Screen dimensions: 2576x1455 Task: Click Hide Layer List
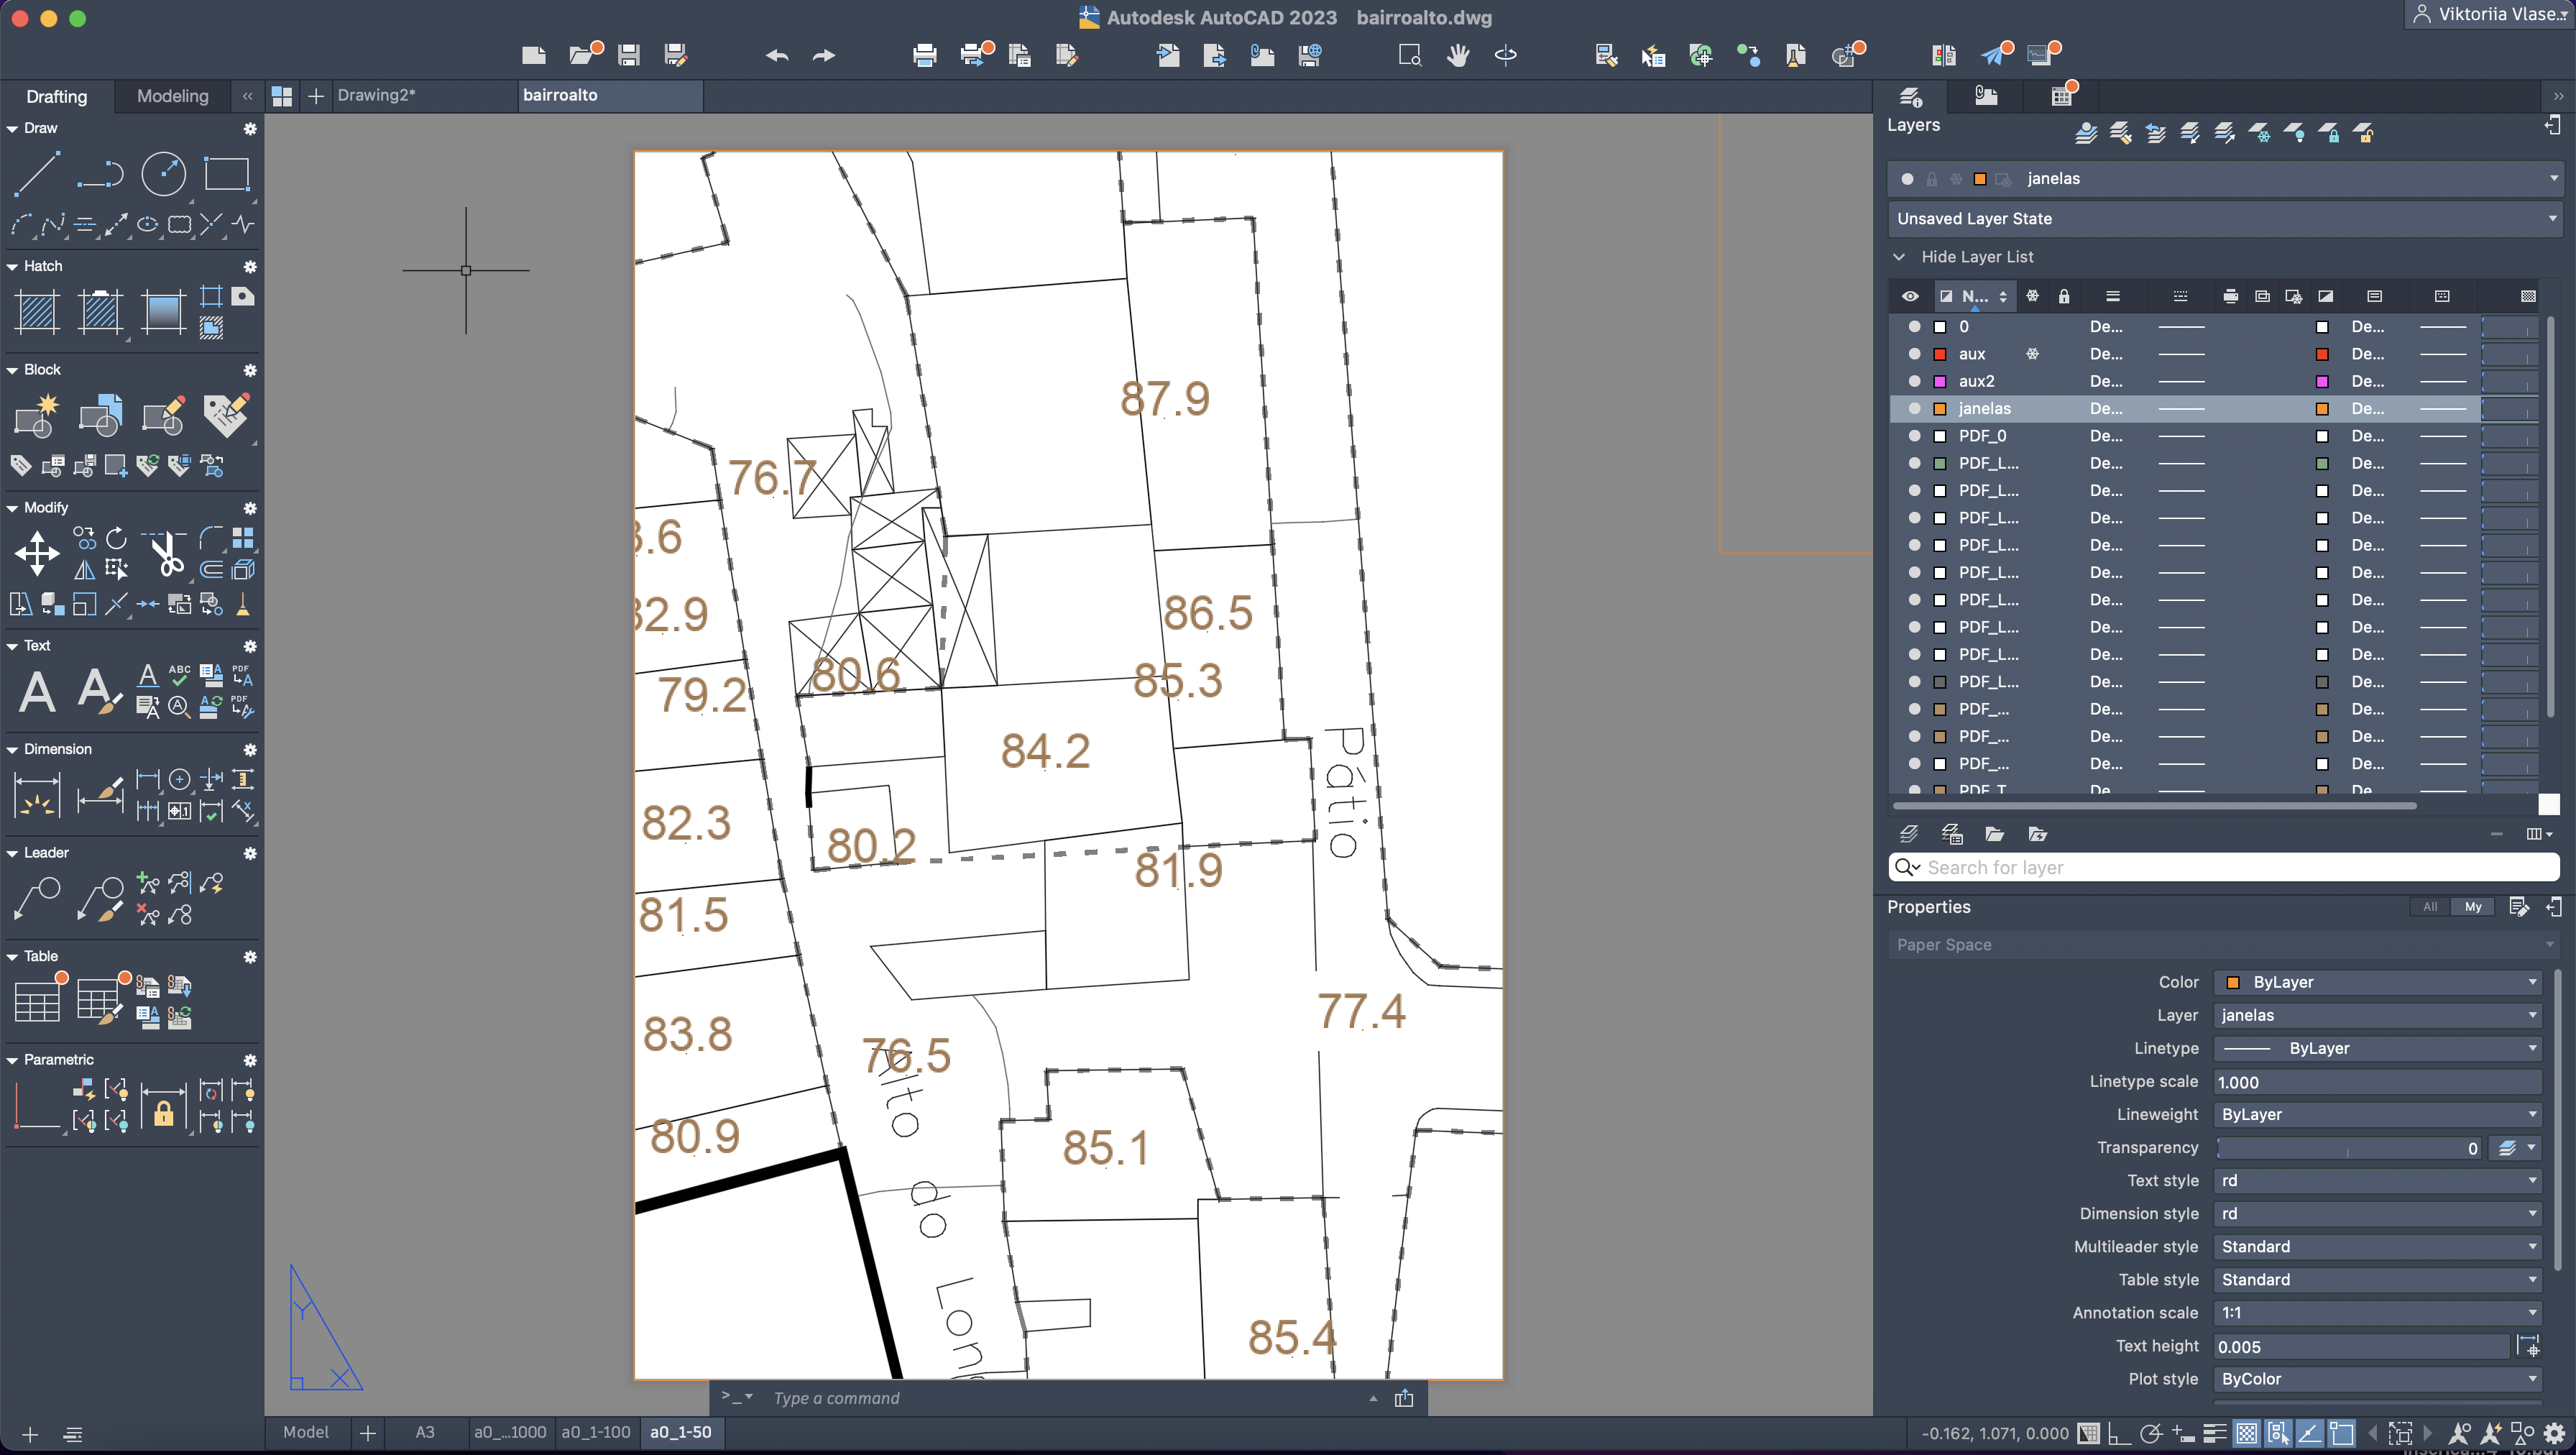tap(1976, 257)
